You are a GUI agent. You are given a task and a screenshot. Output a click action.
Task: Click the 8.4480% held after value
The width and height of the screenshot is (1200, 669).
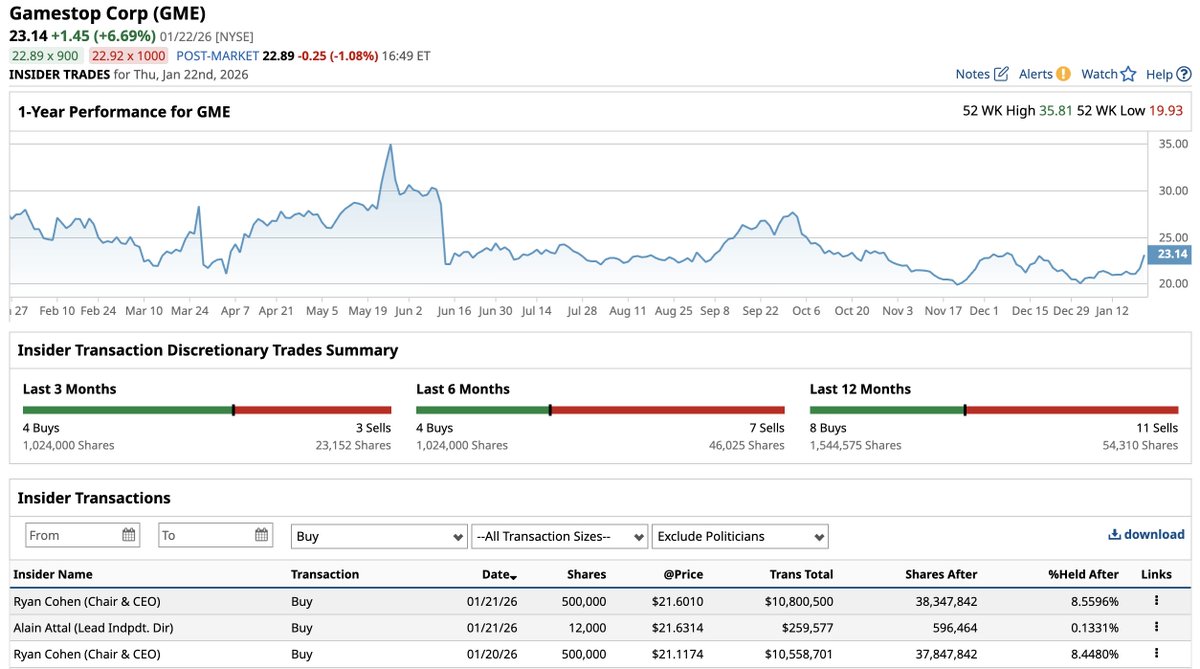pyautogui.click(x=1093, y=653)
